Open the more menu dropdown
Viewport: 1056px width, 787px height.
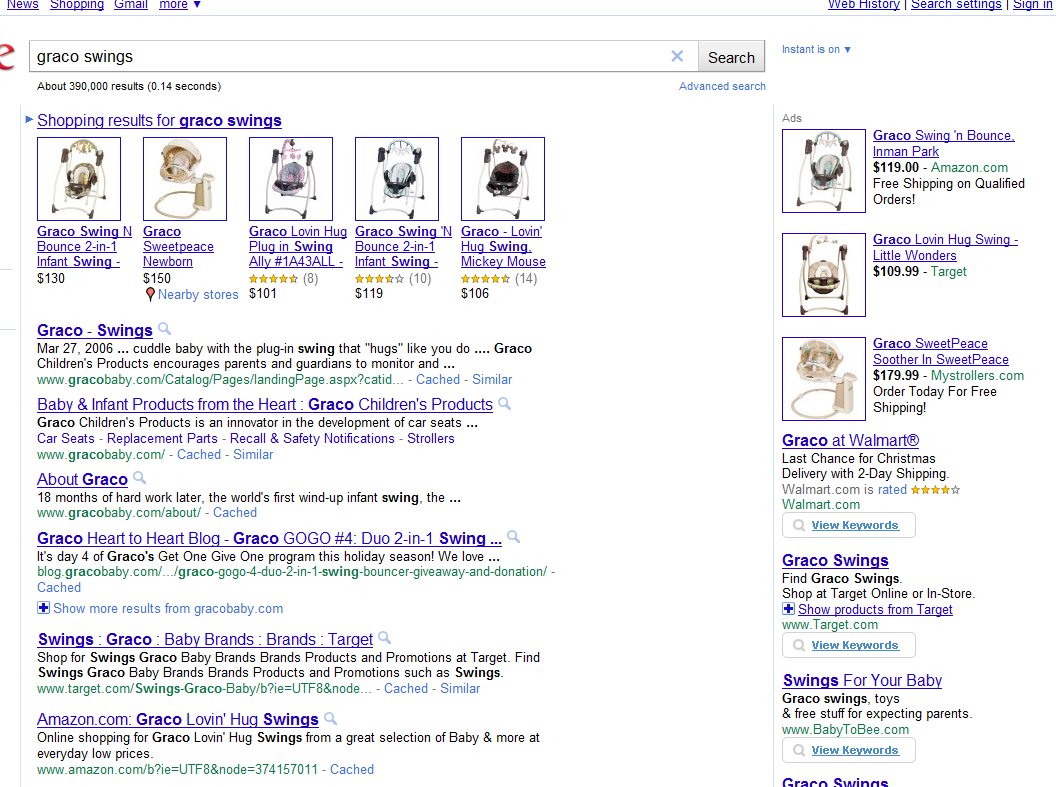180,5
